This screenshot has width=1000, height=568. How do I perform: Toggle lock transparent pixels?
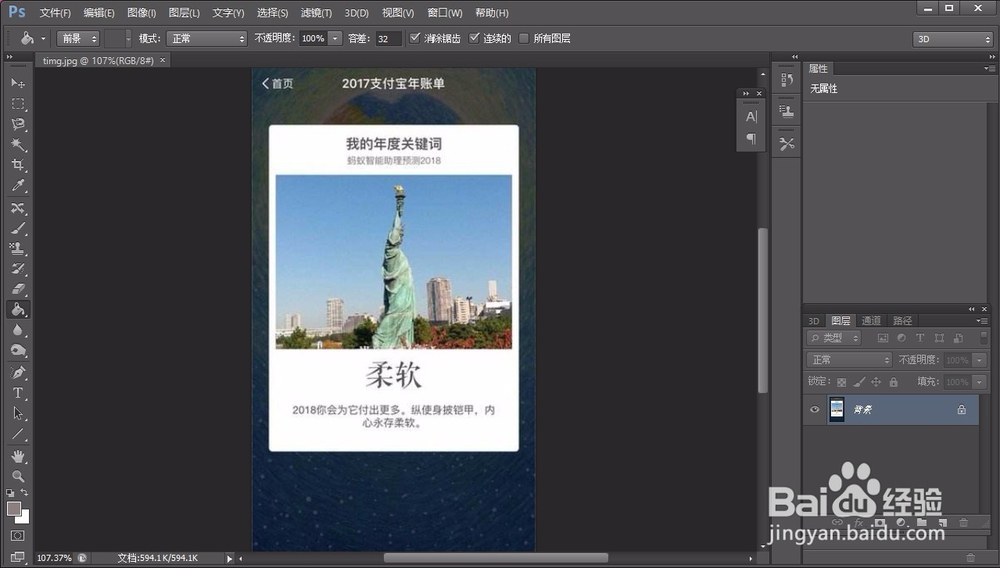[x=841, y=382]
